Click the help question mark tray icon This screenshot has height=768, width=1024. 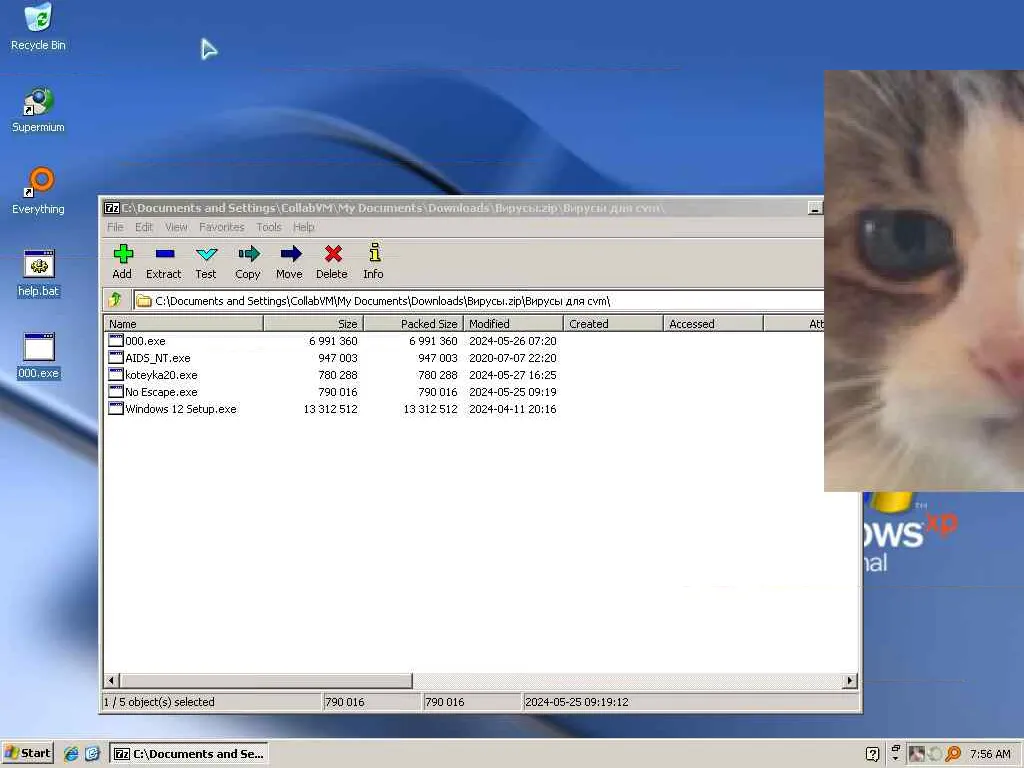(x=872, y=754)
